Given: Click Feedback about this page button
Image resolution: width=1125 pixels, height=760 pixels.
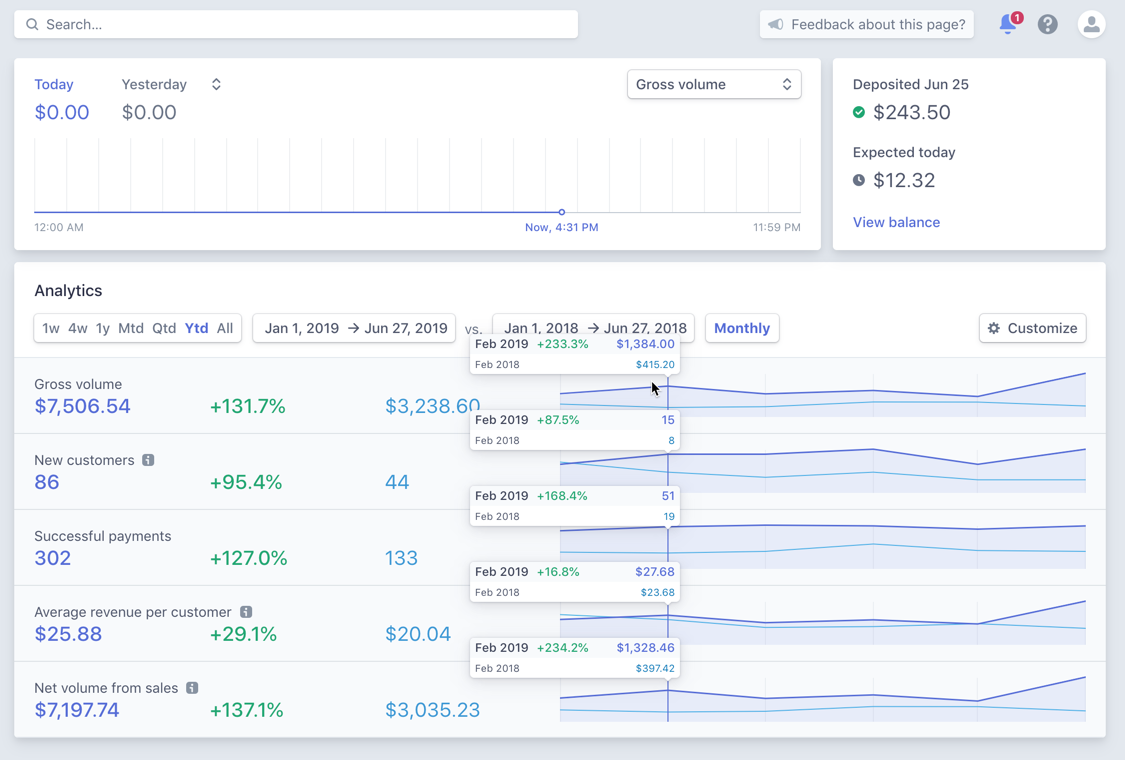Looking at the screenshot, I should coord(867,24).
